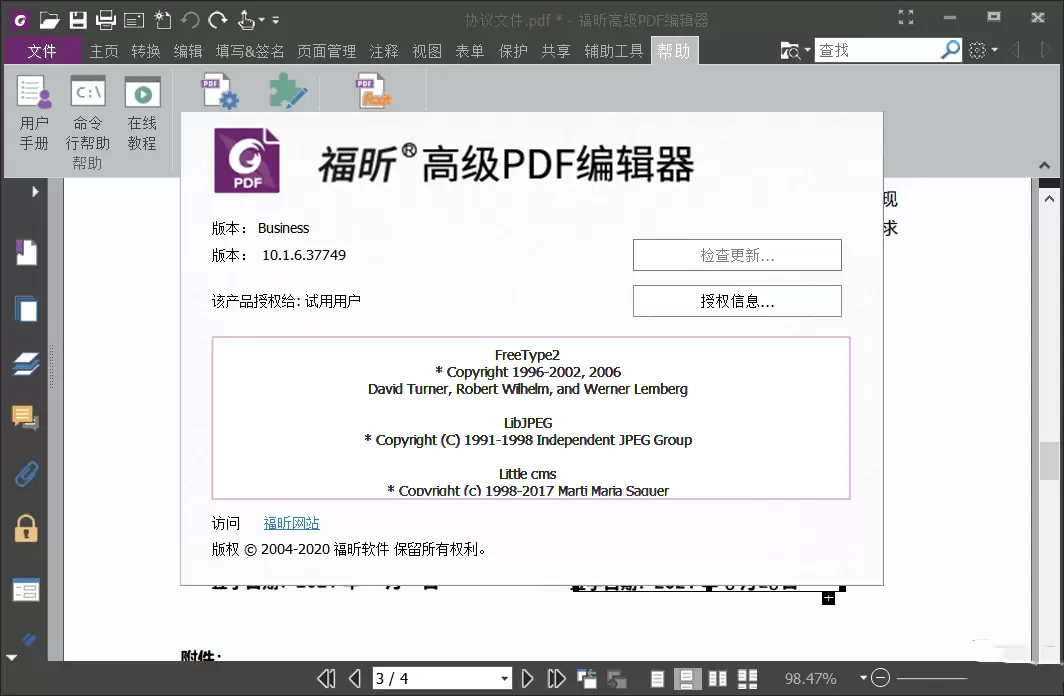Open 在线教程 online tutorial
1064x696 pixels.
tap(142, 113)
